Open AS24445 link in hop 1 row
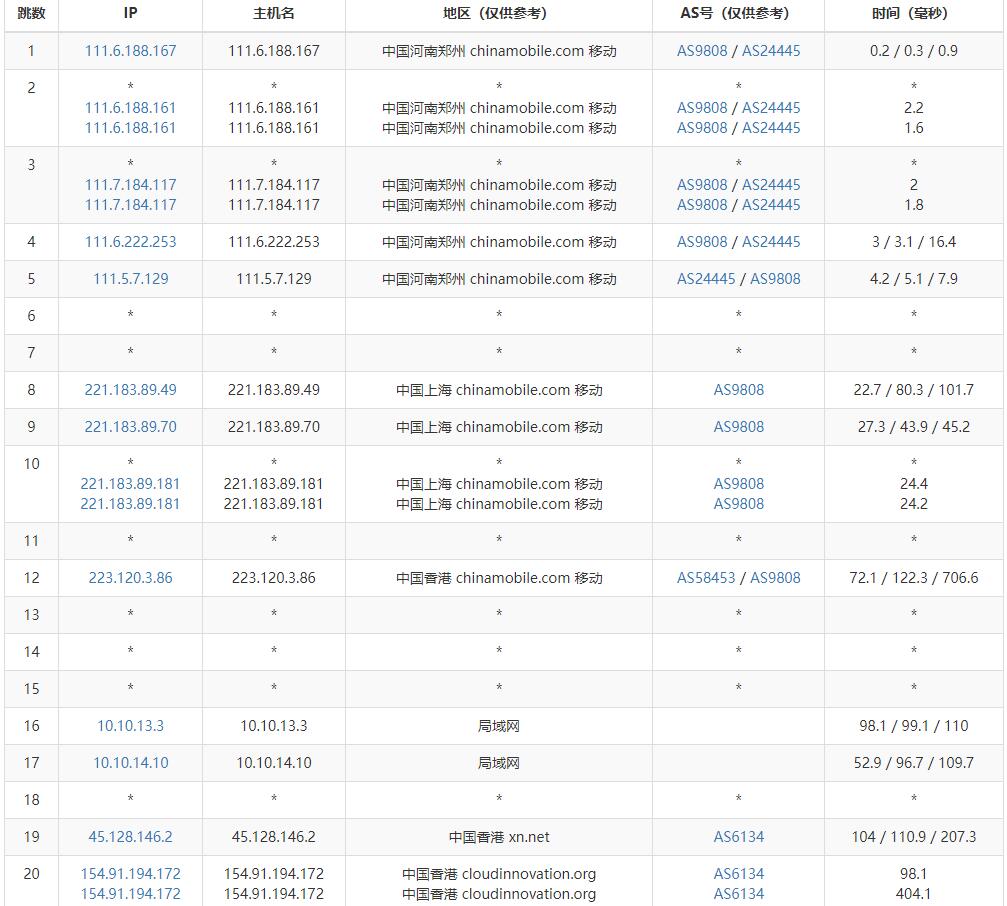 (771, 51)
